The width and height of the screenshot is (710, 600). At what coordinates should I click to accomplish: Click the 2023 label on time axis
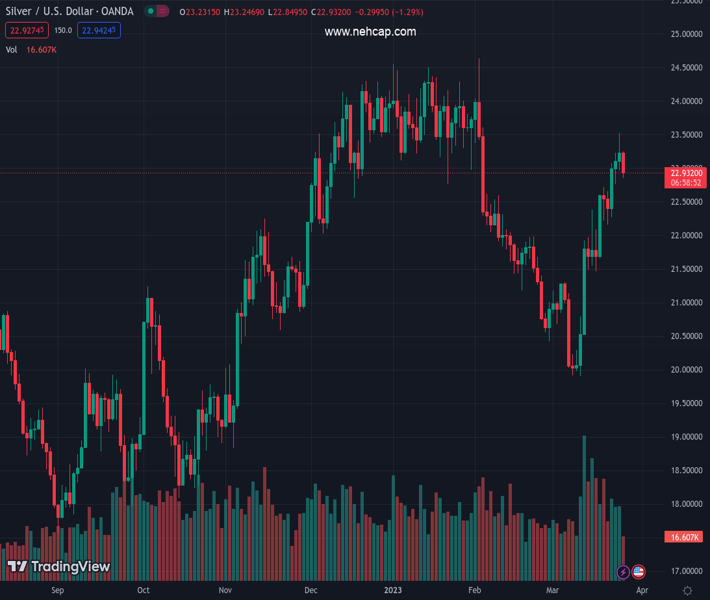[393, 590]
